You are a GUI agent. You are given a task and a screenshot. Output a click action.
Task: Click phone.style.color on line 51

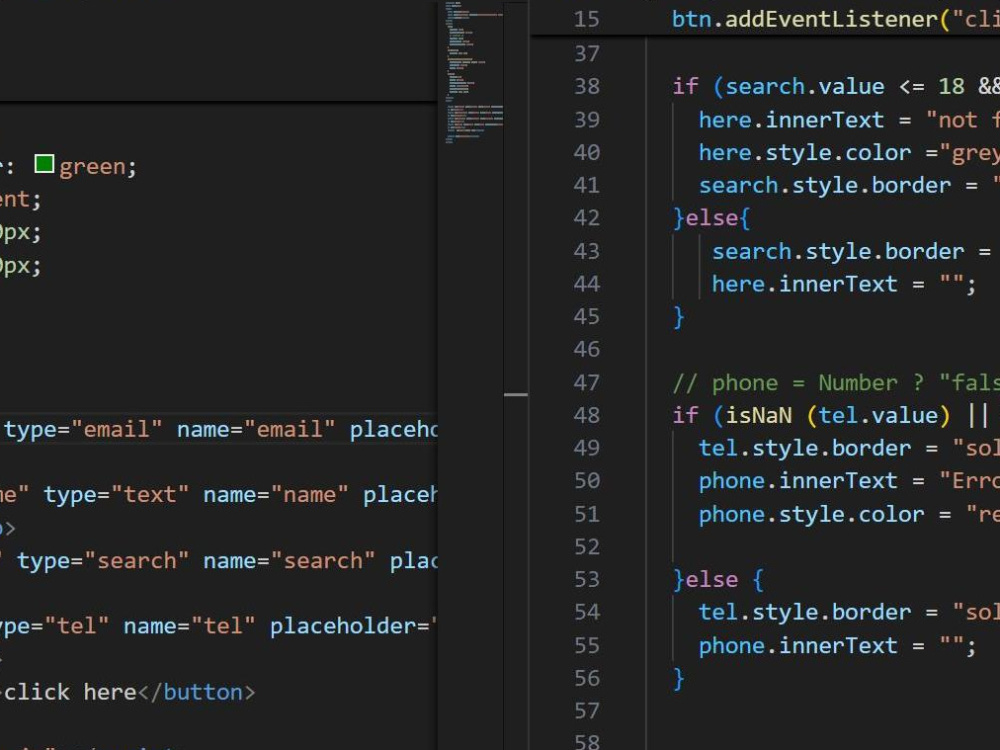click(x=811, y=514)
